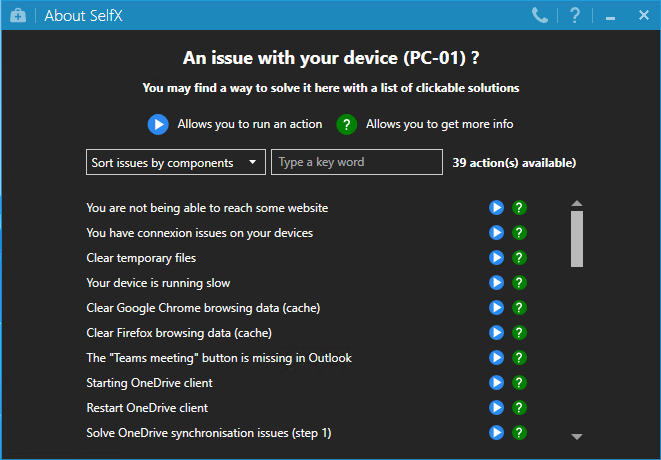The image size is (661, 460).
Task: Select 'Clear Firefox browsing data (cache)' text
Action: [179, 333]
